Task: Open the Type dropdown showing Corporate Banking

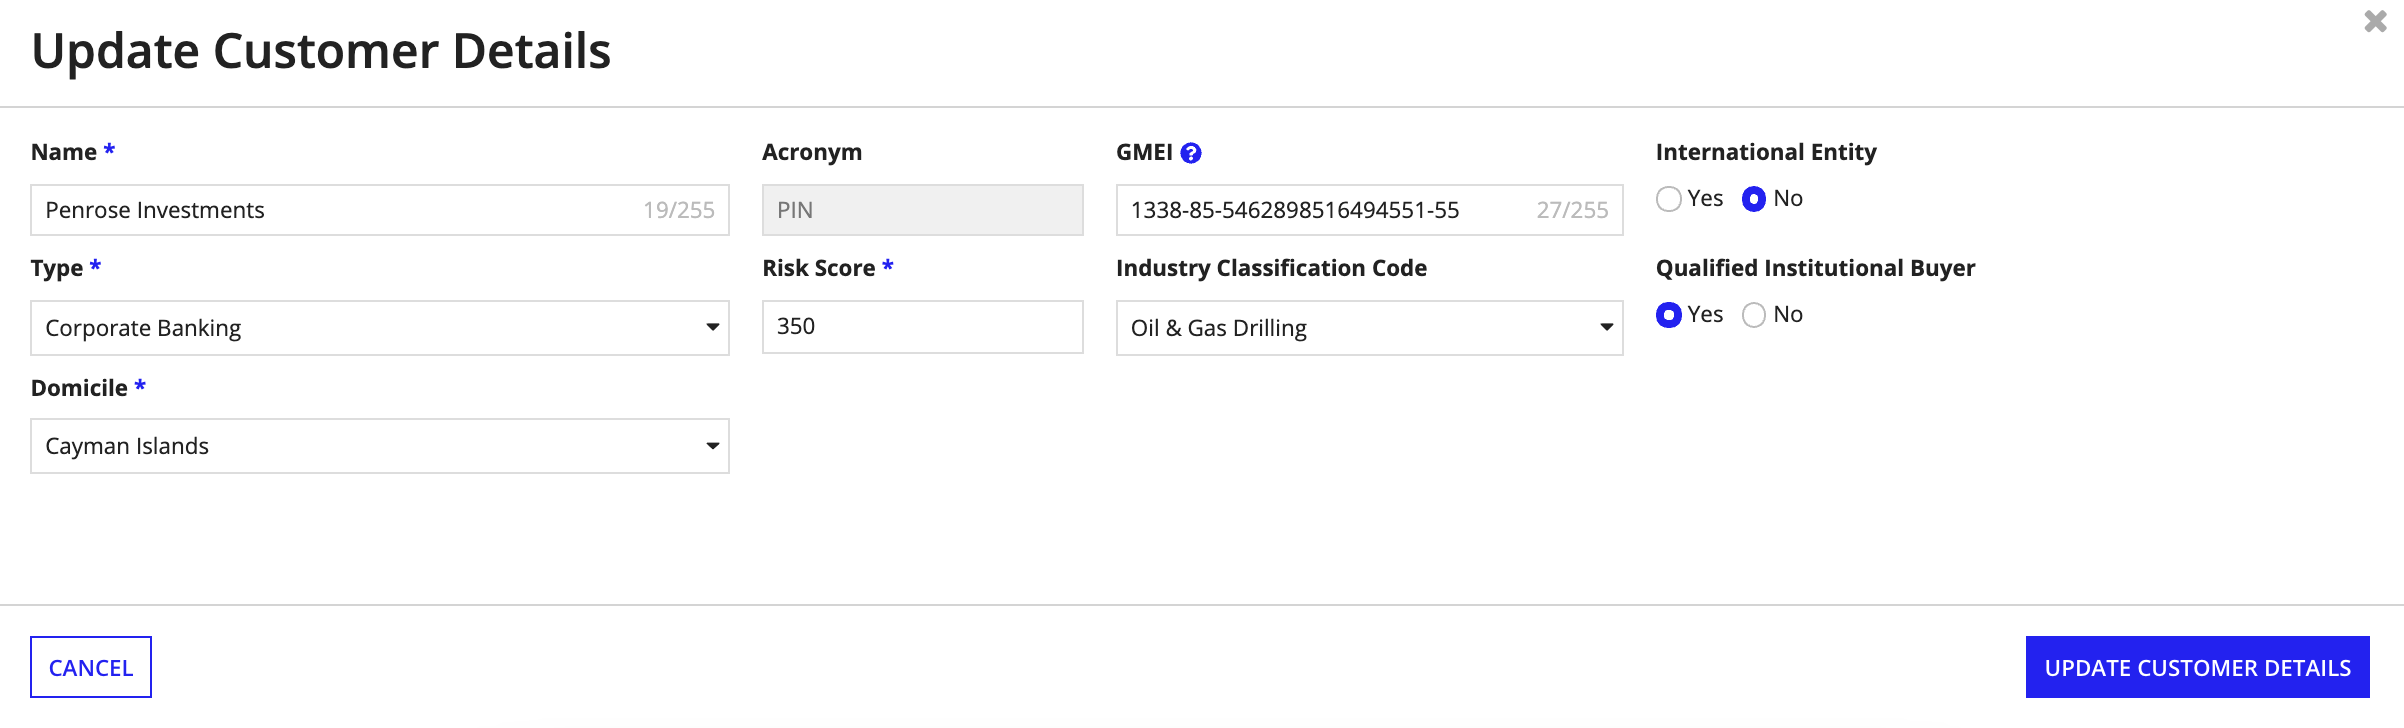Action: click(x=380, y=328)
